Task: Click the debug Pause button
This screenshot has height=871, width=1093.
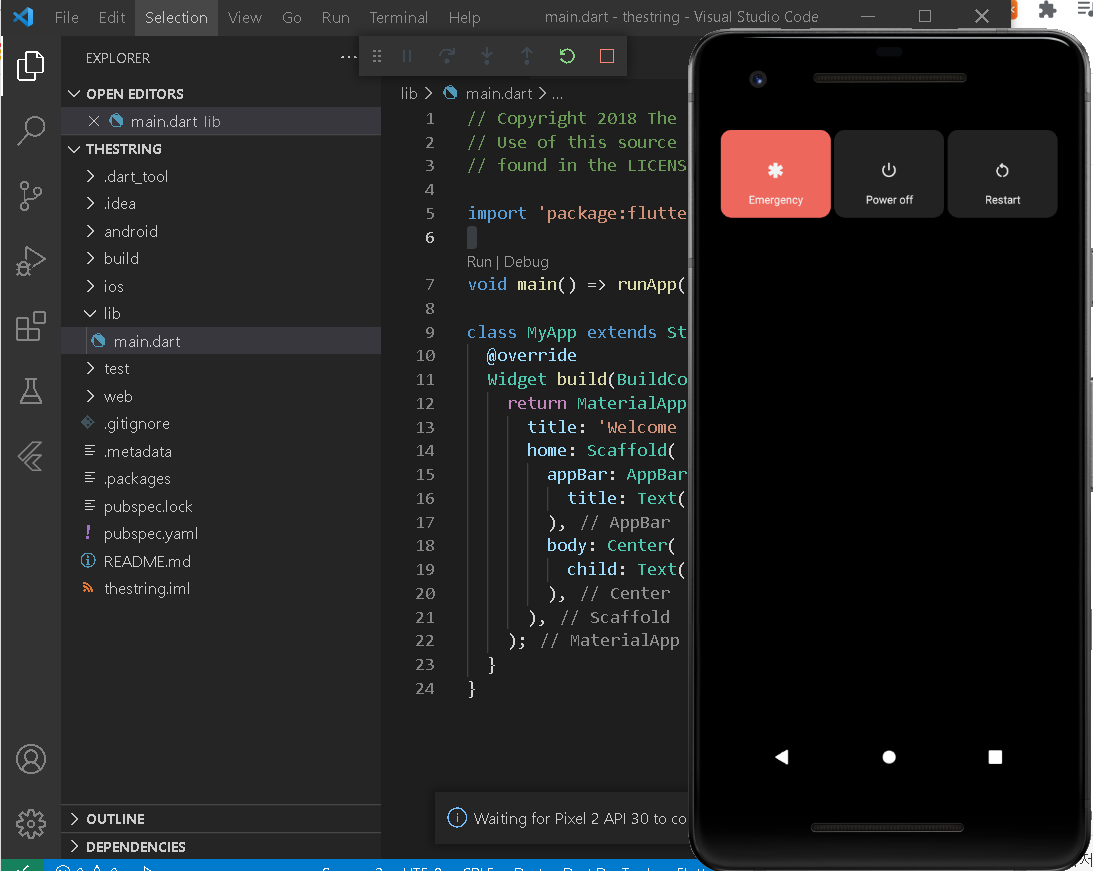Action: click(x=407, y=56)
